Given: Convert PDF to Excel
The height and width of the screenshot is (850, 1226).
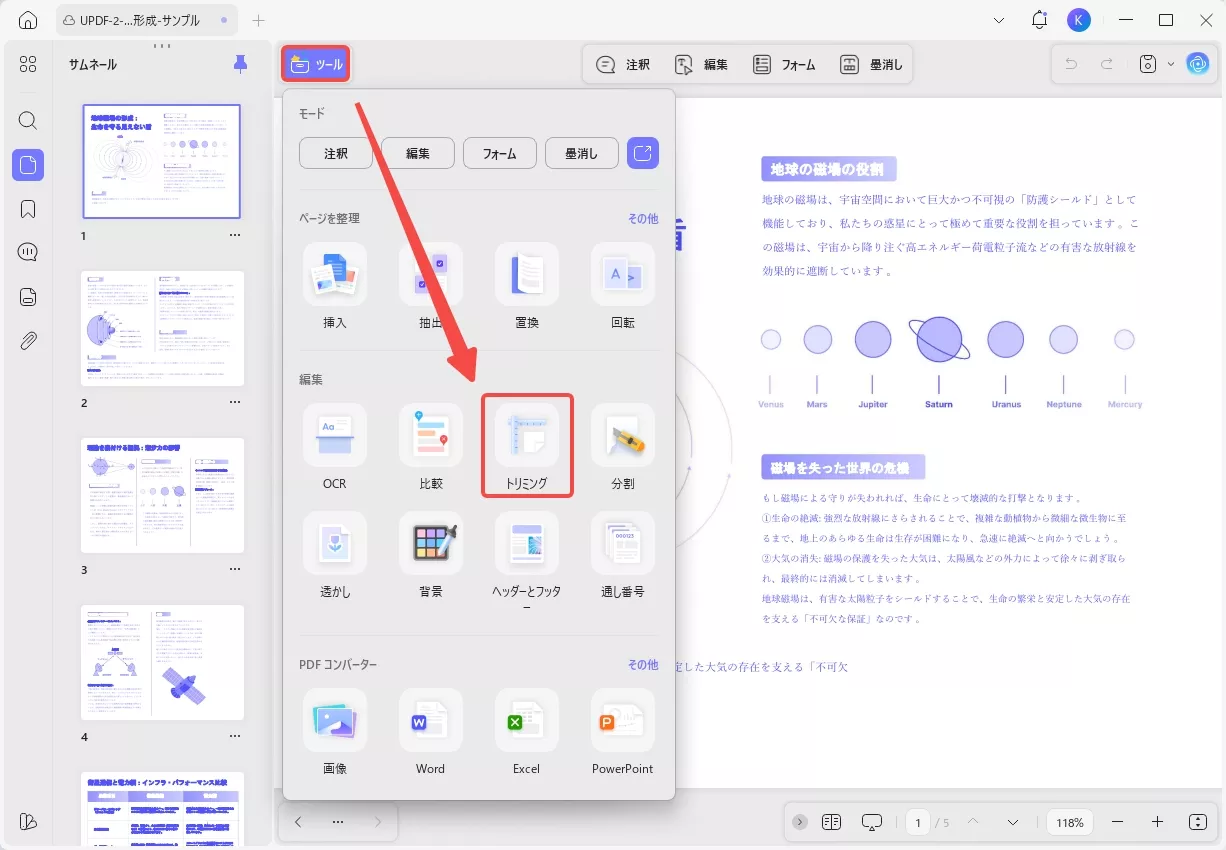Looking at the screenshot, I should [x=527, y=732].
